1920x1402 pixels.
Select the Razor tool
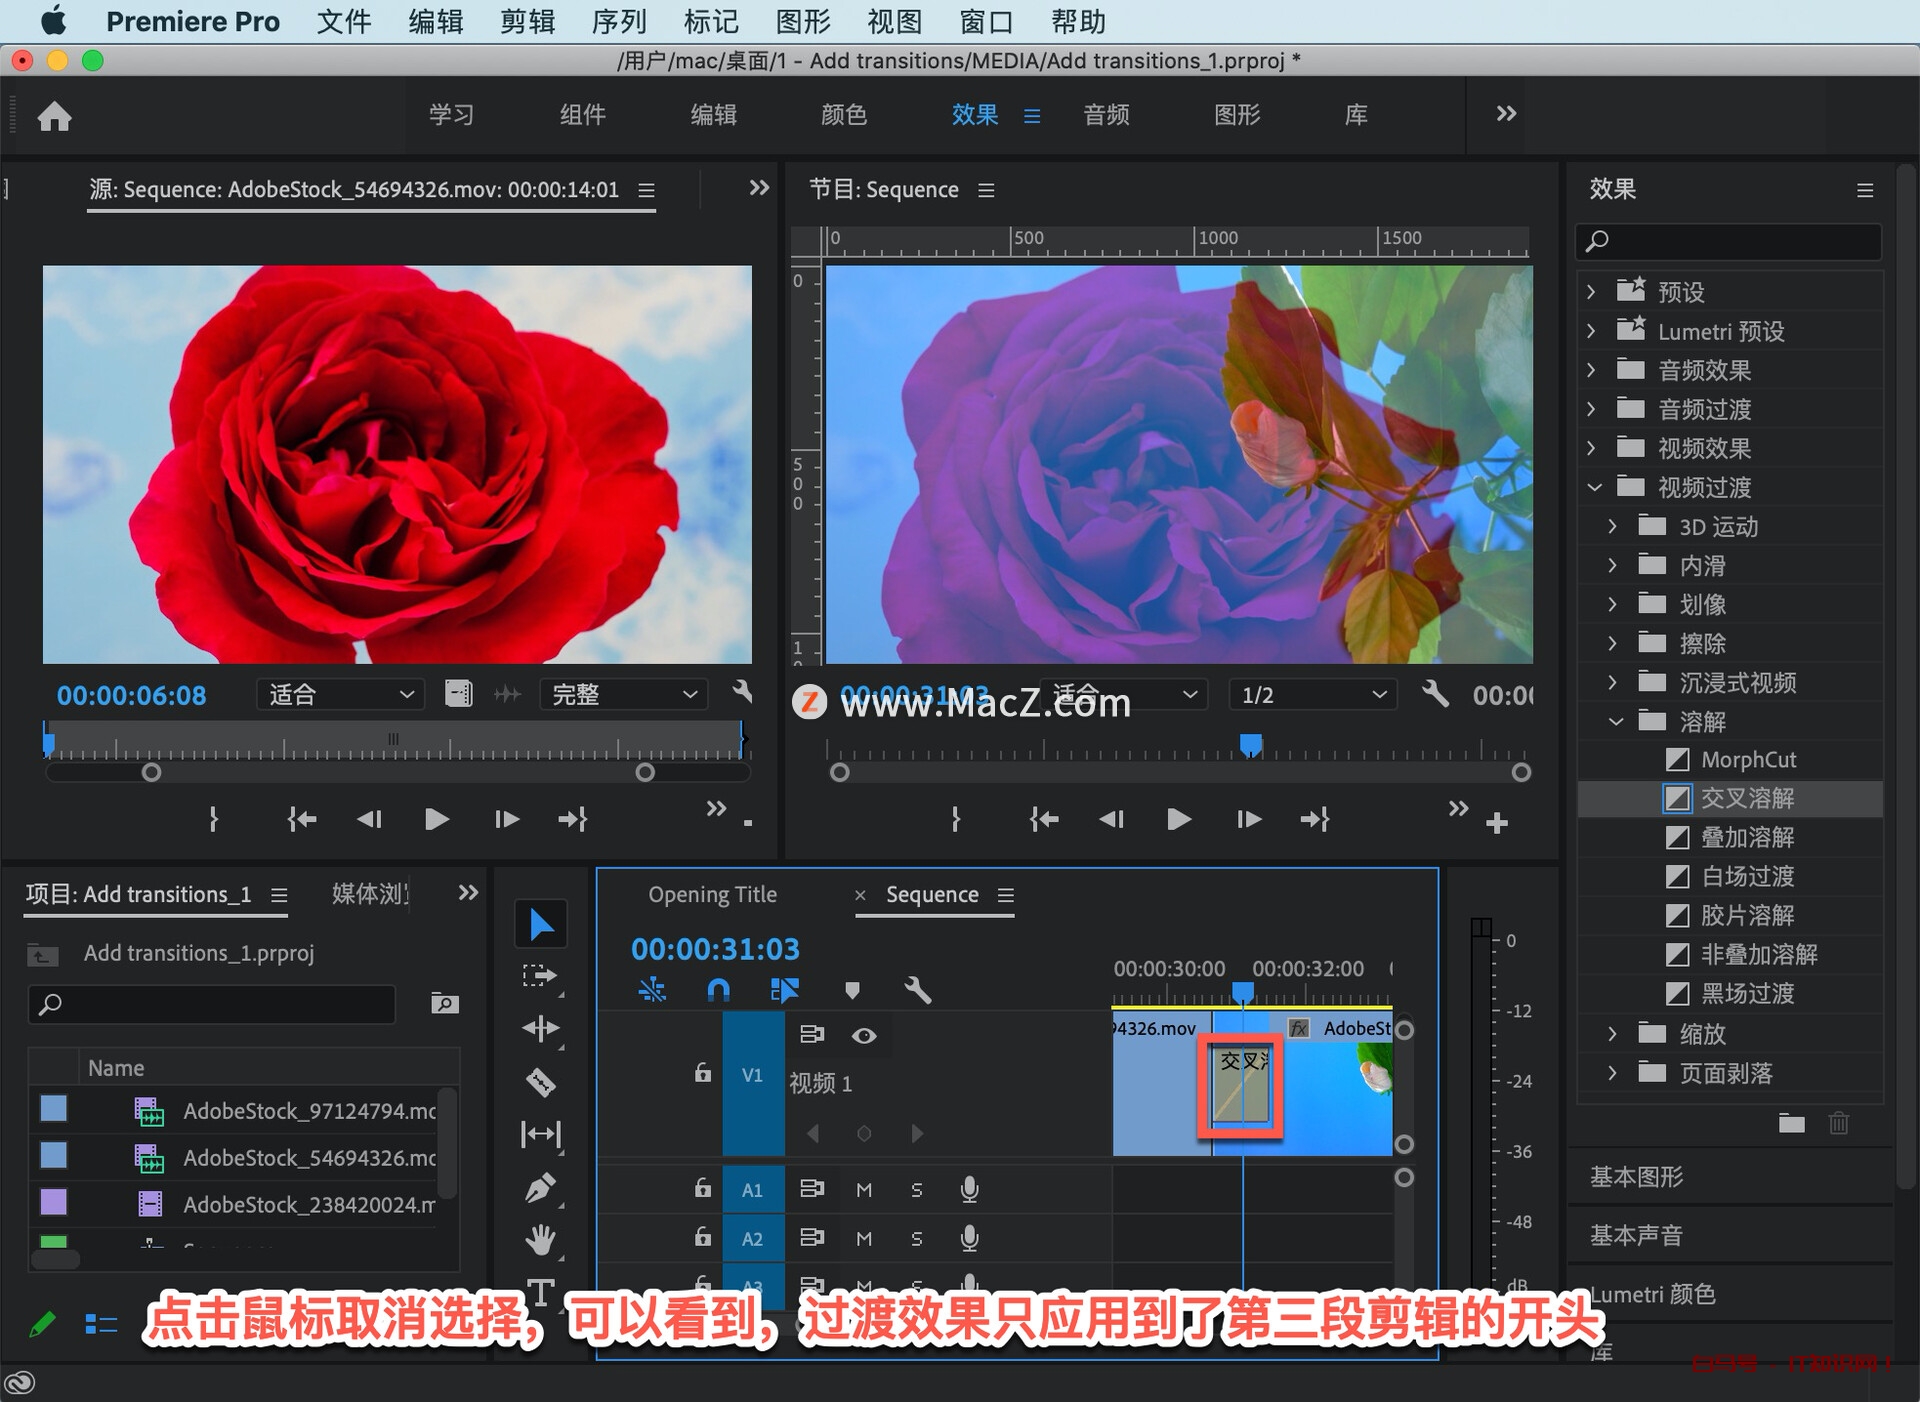tap(540, 1082)
